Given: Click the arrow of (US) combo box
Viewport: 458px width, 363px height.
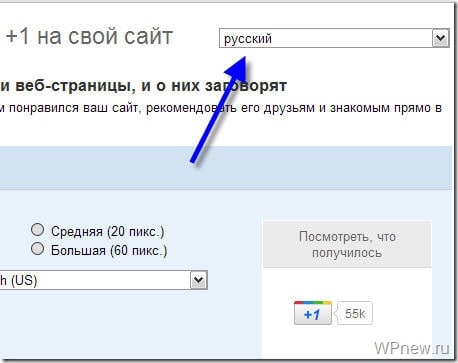Looking at the screenshot, I should [x=199, y=280].
